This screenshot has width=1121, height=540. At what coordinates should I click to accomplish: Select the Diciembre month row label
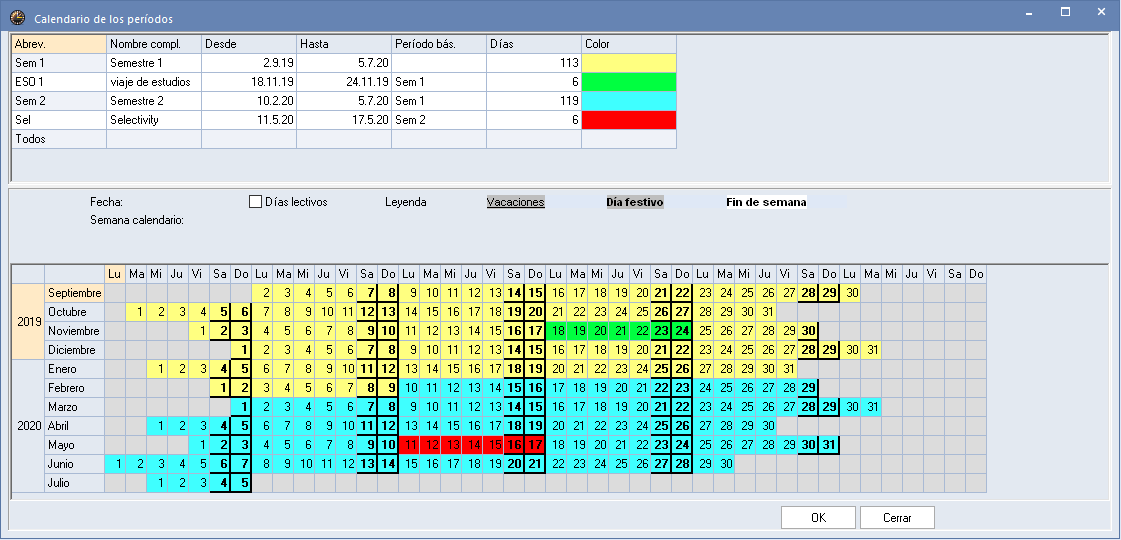[74, 350]
